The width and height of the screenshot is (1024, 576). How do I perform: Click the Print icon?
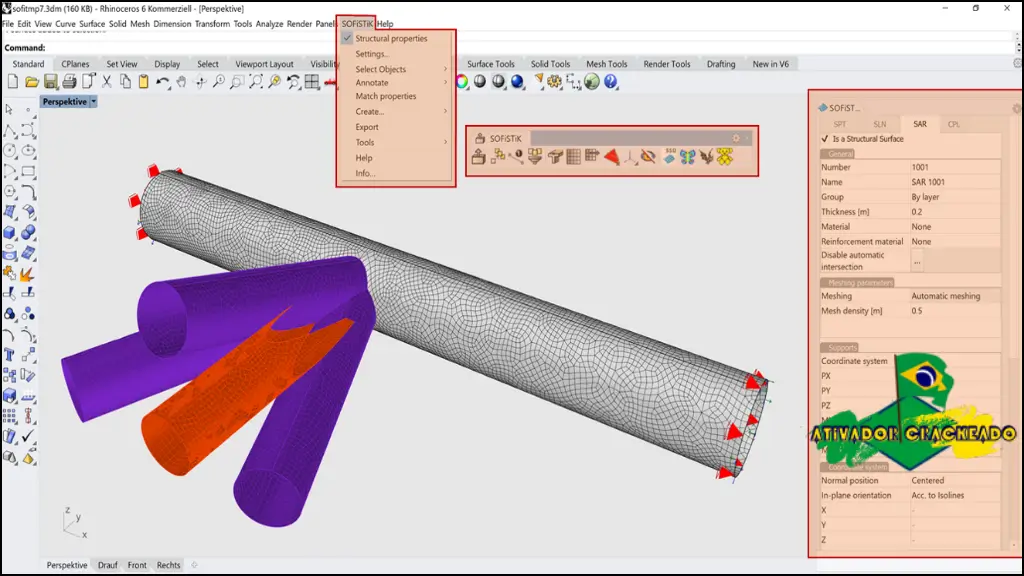[69, 82]
